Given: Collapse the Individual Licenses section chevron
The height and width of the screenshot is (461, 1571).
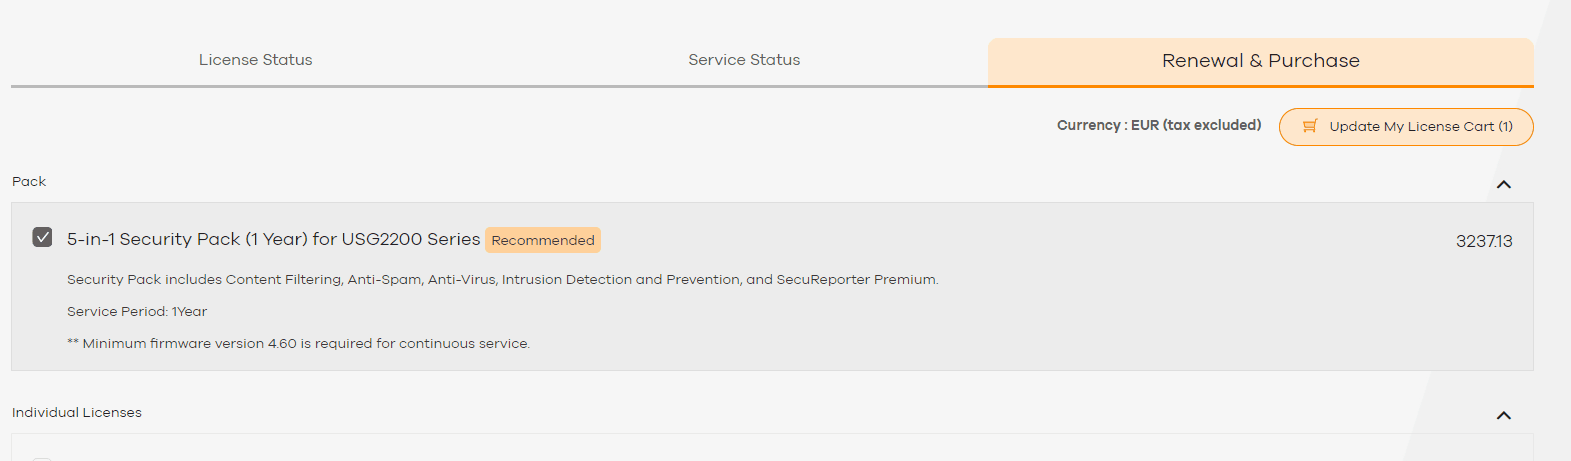Looking at the screenshot, I should click(x=1503, y=415).
